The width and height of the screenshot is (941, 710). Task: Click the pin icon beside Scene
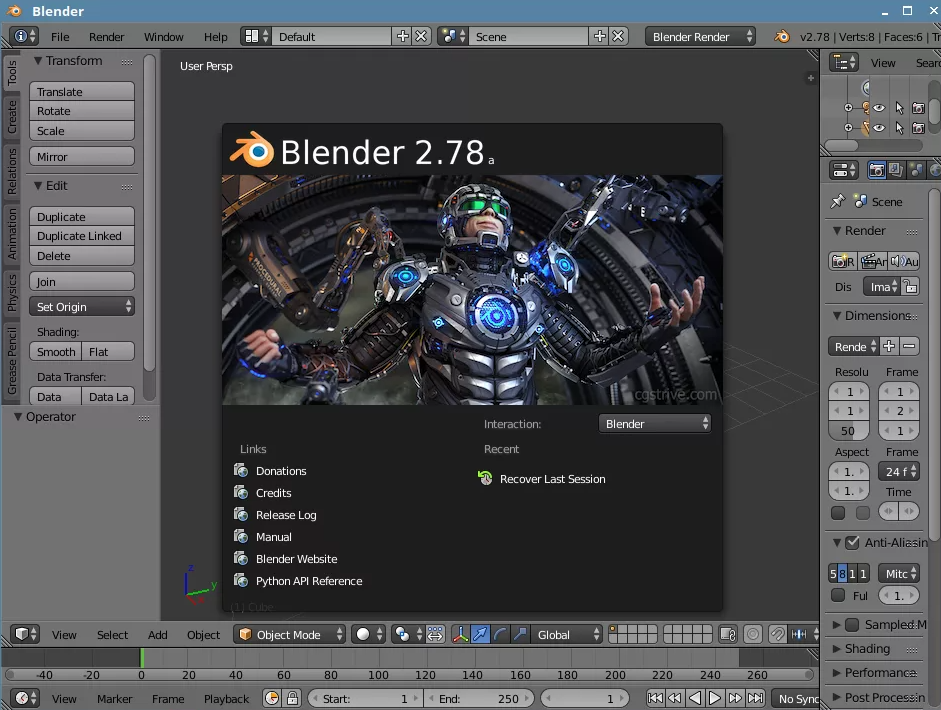837,202
